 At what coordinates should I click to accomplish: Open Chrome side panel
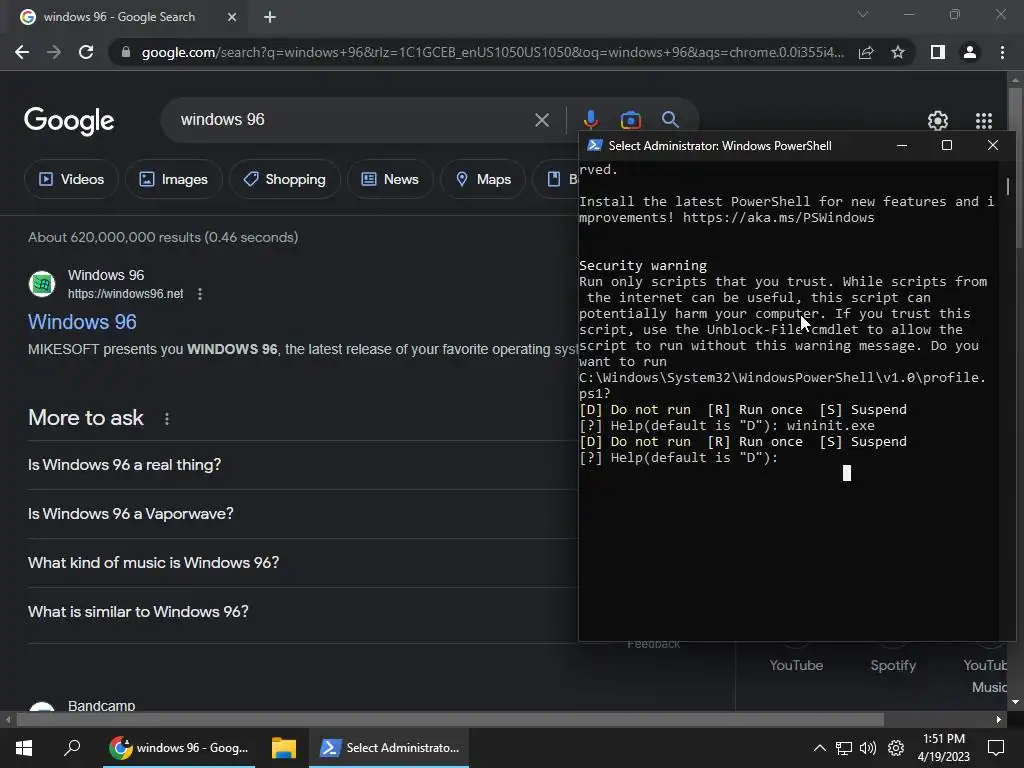click(x=938, y=52)
